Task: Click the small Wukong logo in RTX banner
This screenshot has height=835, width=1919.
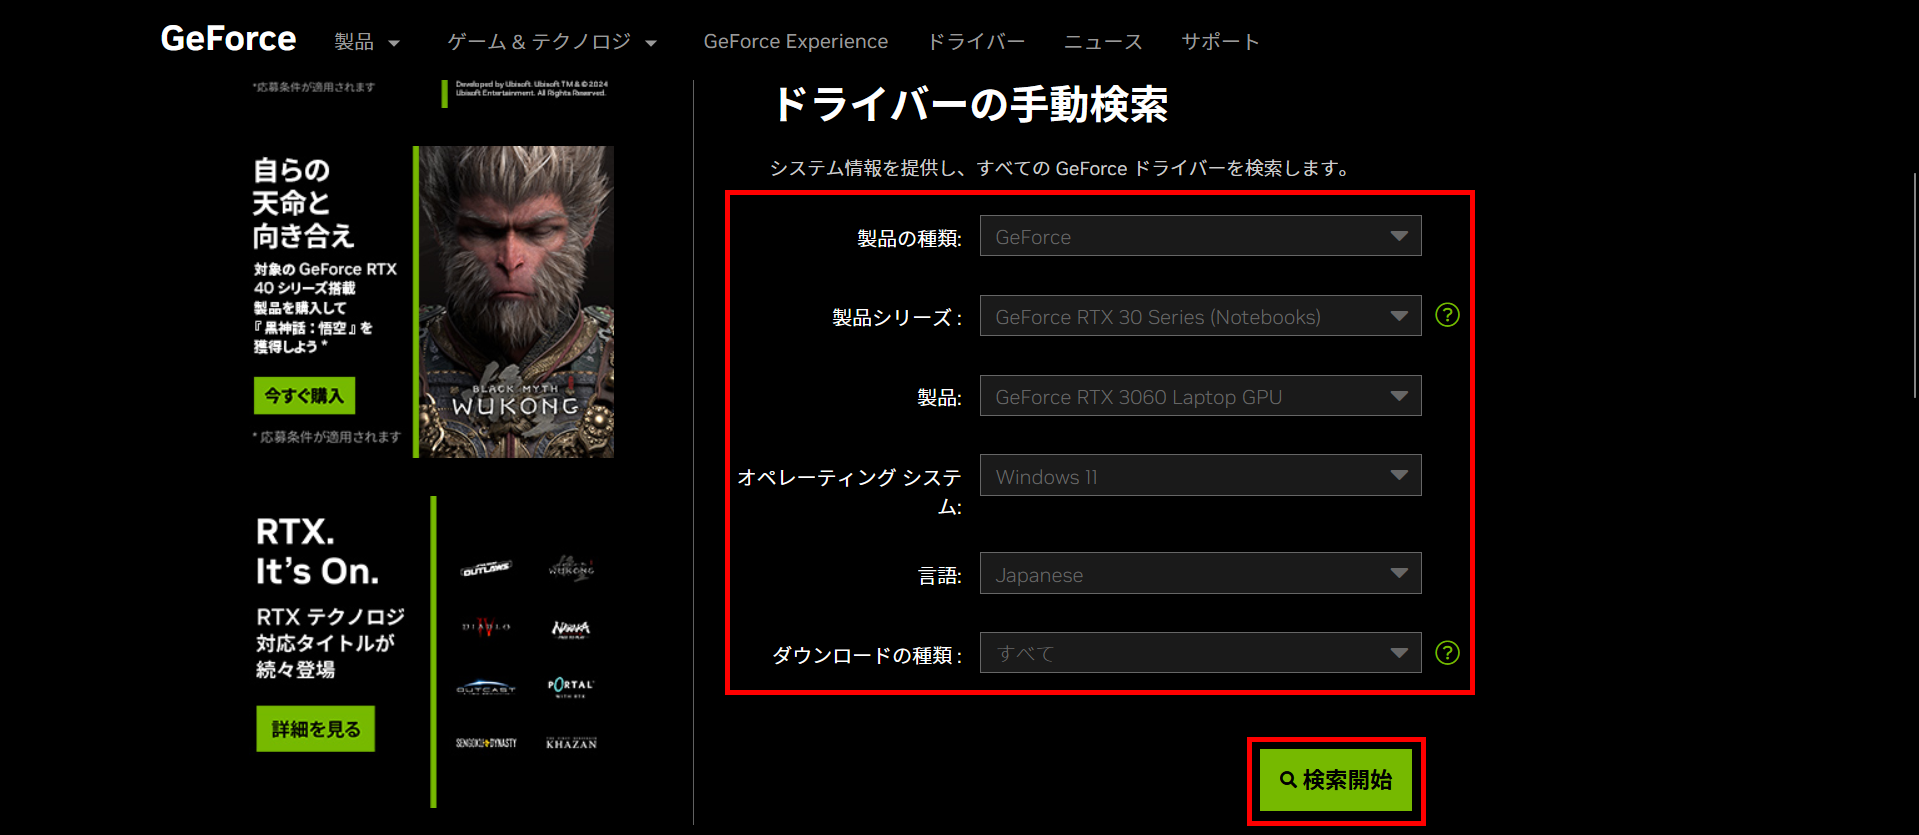Action: [x=571, y=568]
